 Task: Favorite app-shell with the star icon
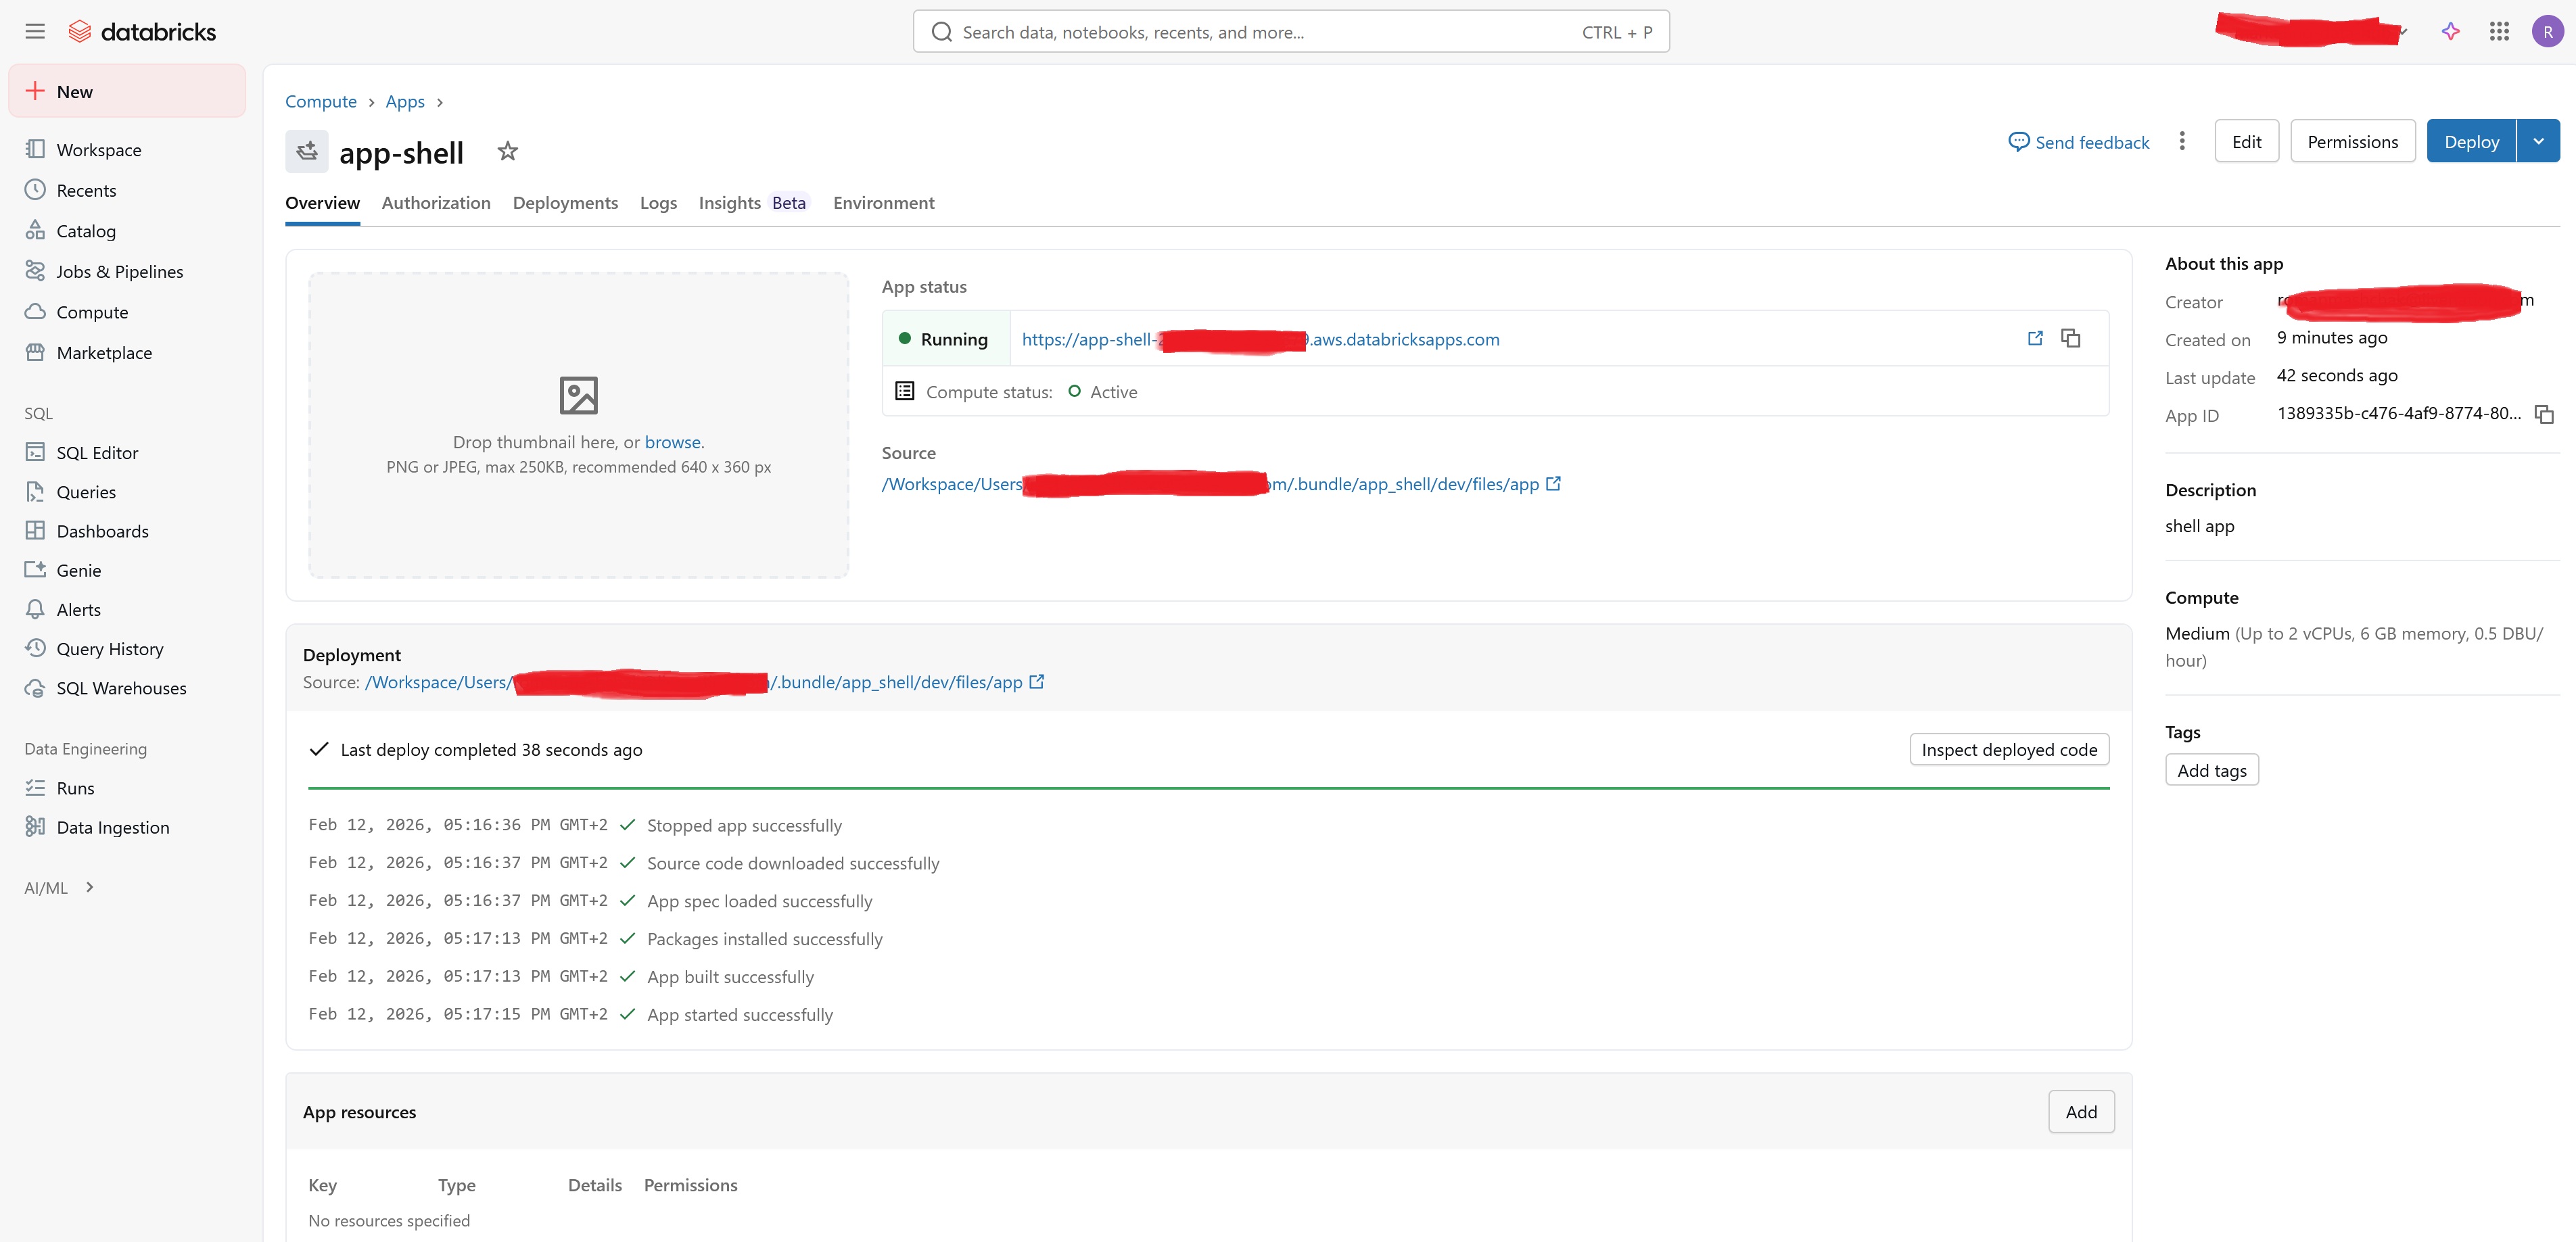[x=508, y=152]
